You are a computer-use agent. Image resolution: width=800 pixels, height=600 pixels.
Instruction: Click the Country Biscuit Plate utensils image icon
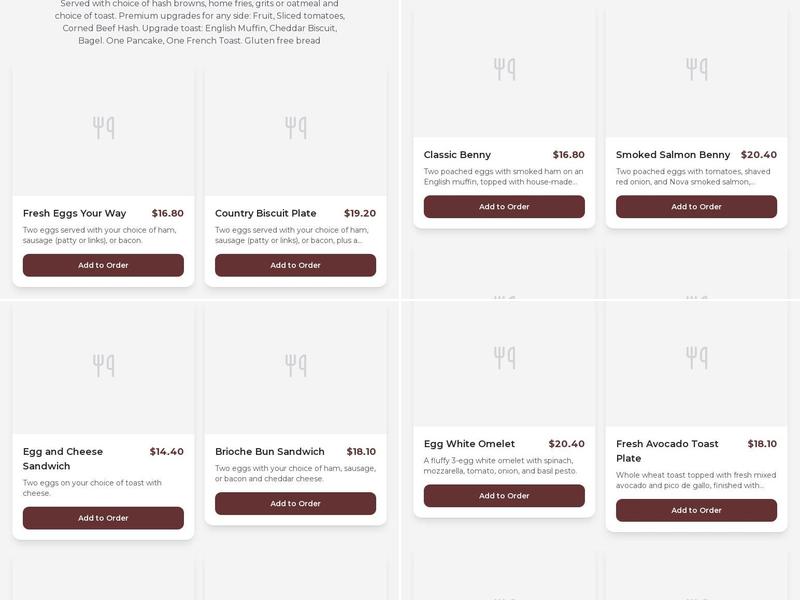tap(296, 128)
